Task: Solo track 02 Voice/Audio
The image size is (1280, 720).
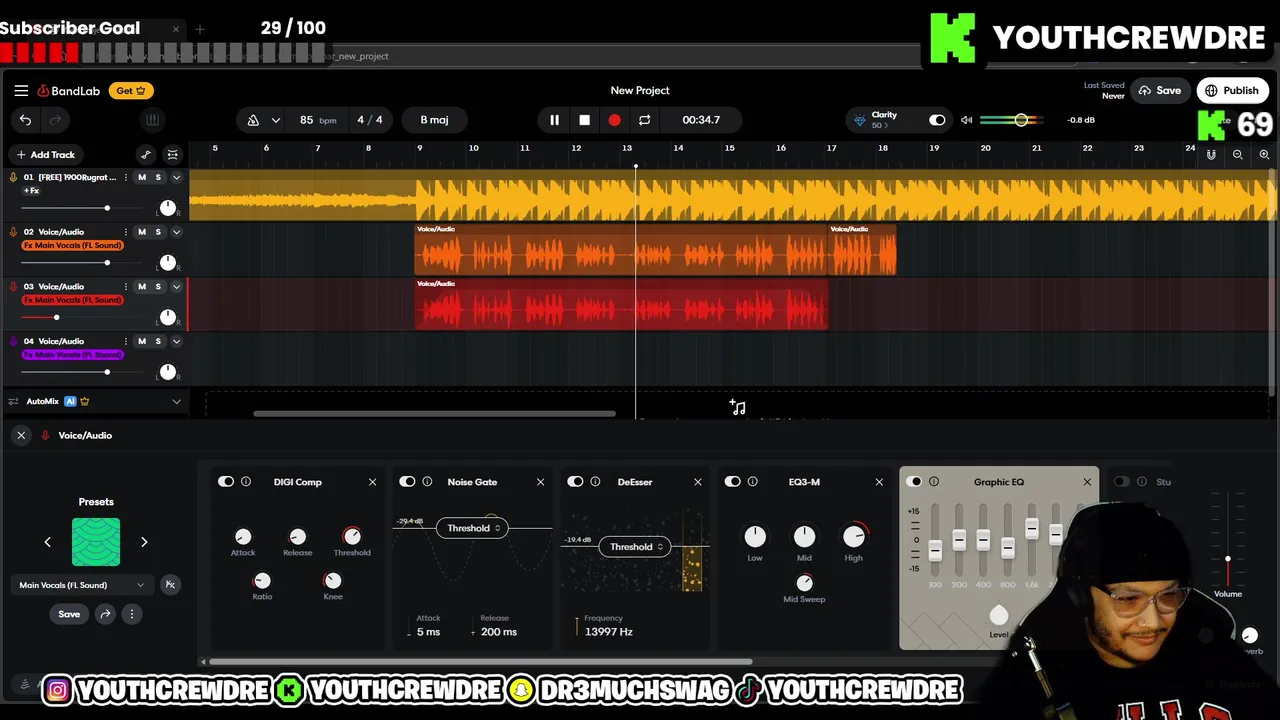Action: point(158,232)
